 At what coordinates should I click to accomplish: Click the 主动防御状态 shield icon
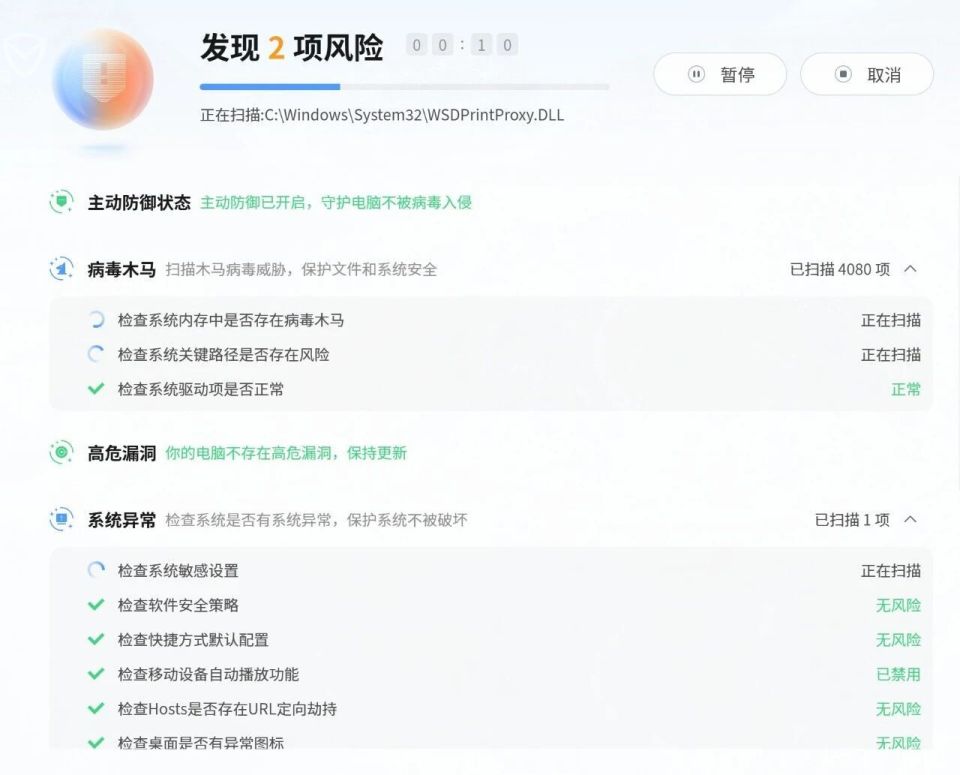click(x=61, y=201)
